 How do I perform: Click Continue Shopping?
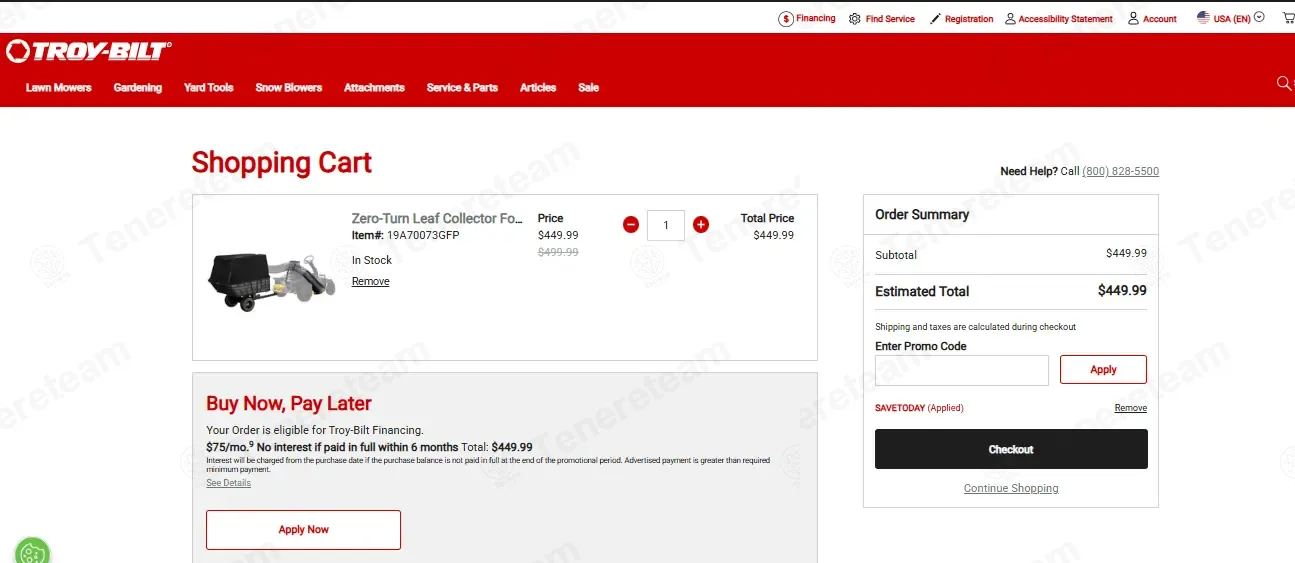1011,489
